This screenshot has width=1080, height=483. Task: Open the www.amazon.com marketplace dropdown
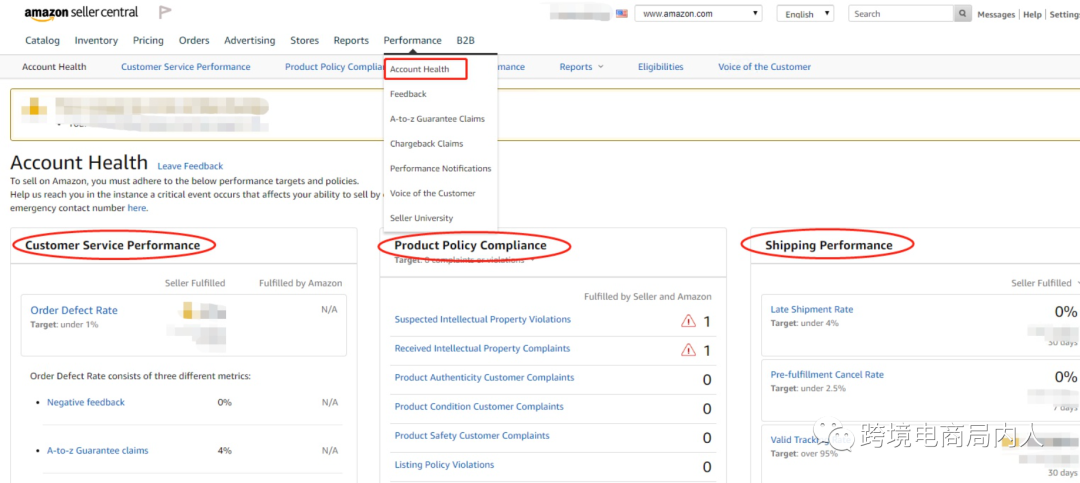coord(698,14)
